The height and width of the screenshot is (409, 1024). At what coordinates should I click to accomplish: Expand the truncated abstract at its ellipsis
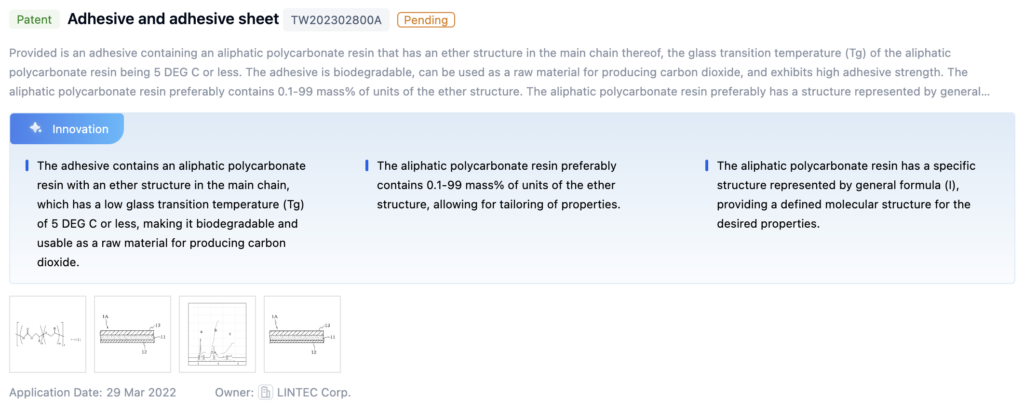(986, 91)
